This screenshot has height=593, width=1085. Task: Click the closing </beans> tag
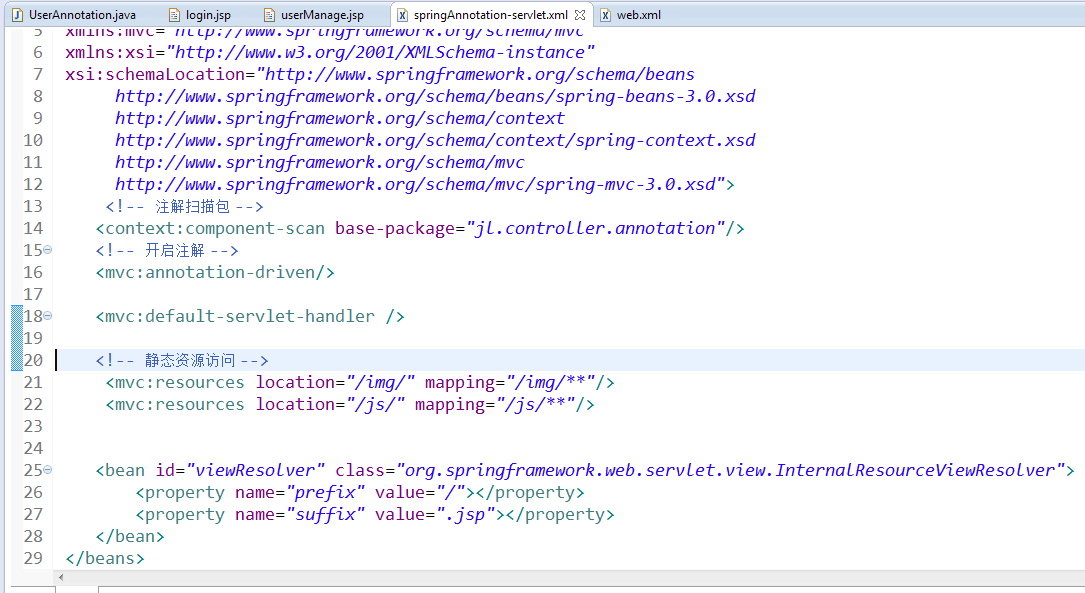pos(105,558)
